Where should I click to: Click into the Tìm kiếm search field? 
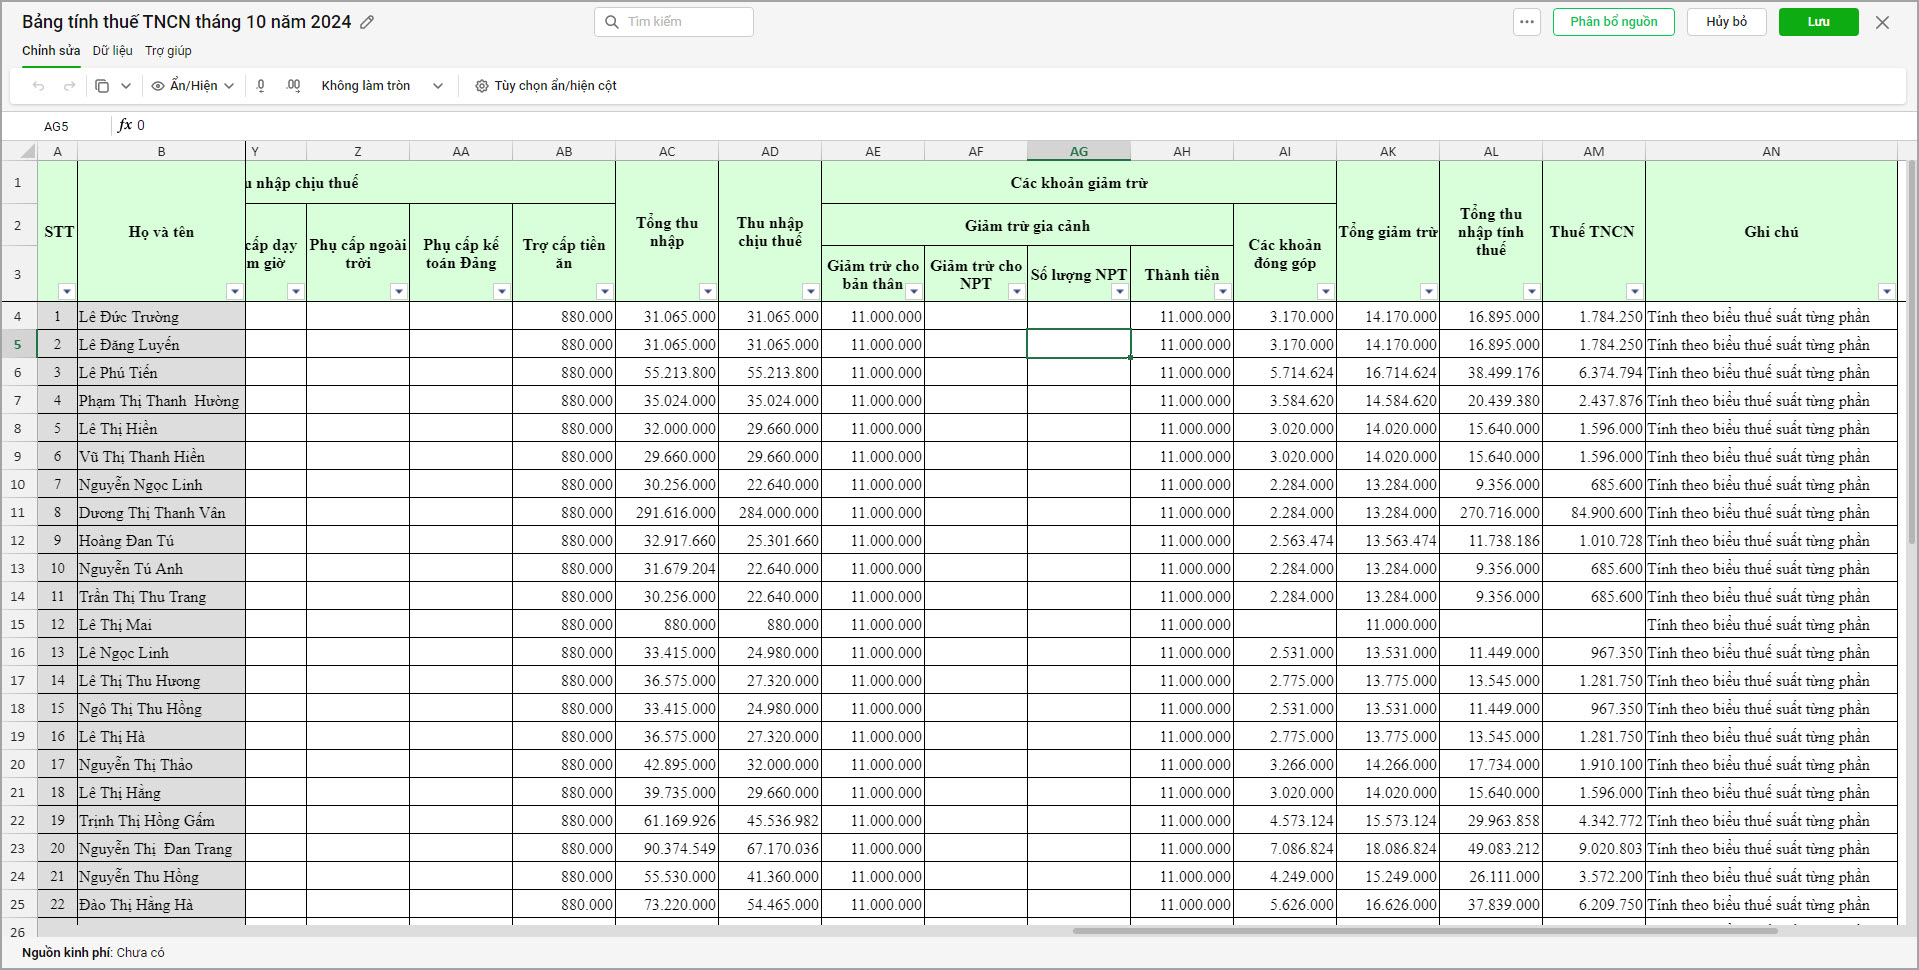click(674, 22)
